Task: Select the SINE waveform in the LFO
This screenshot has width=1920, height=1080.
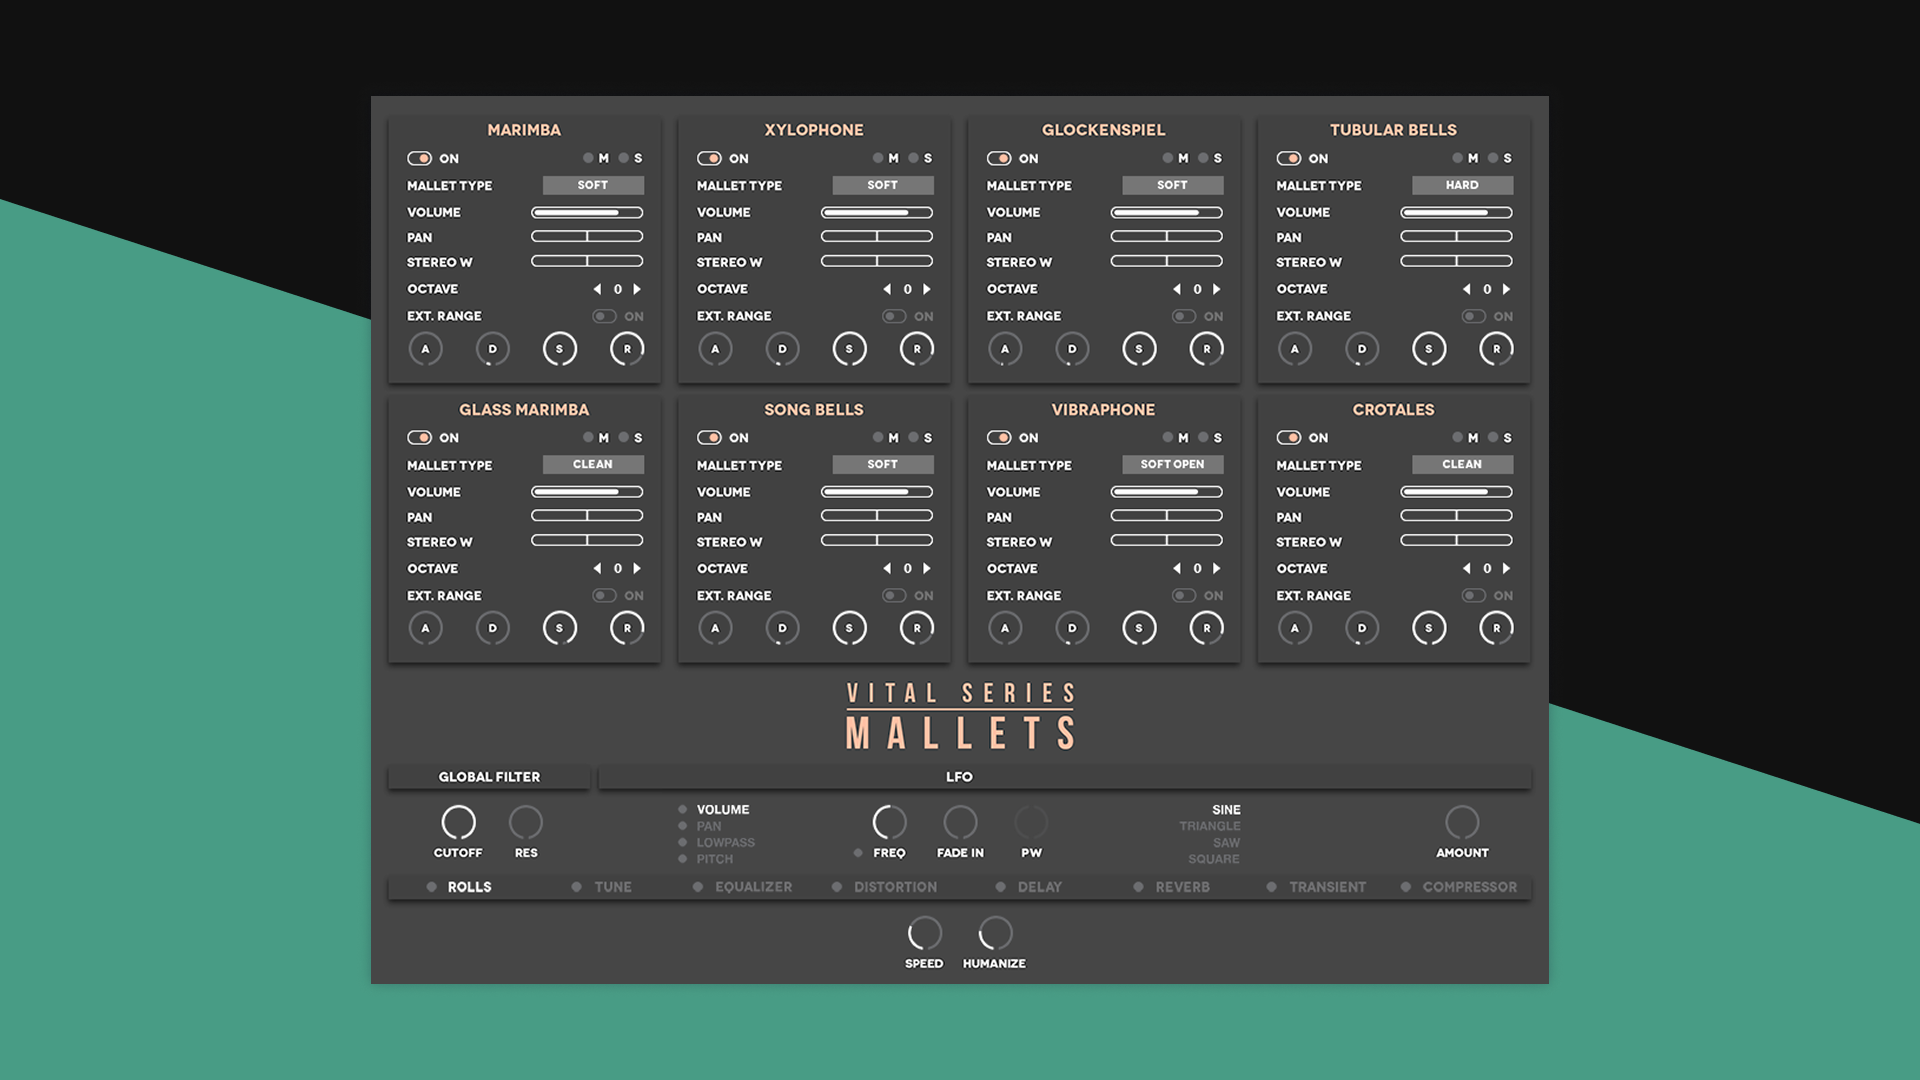Action: tap(1225, 810)
